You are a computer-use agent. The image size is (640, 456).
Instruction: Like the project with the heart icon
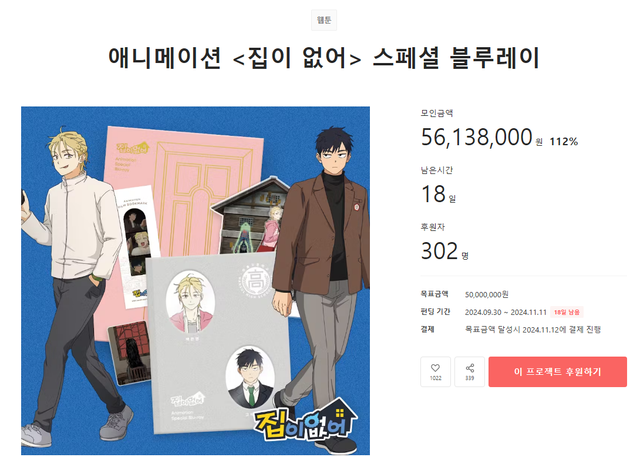435,371
